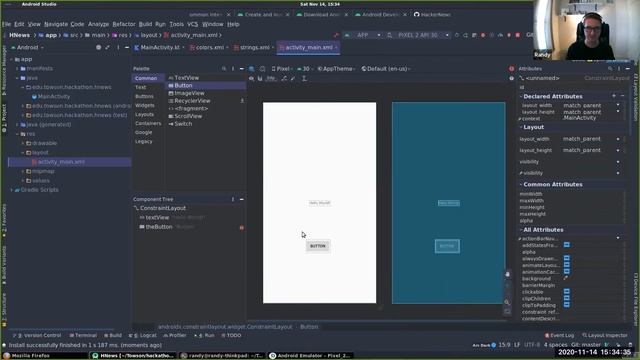Open Profiler tool window
Screen dimensions: 640x360
[175, 335]
